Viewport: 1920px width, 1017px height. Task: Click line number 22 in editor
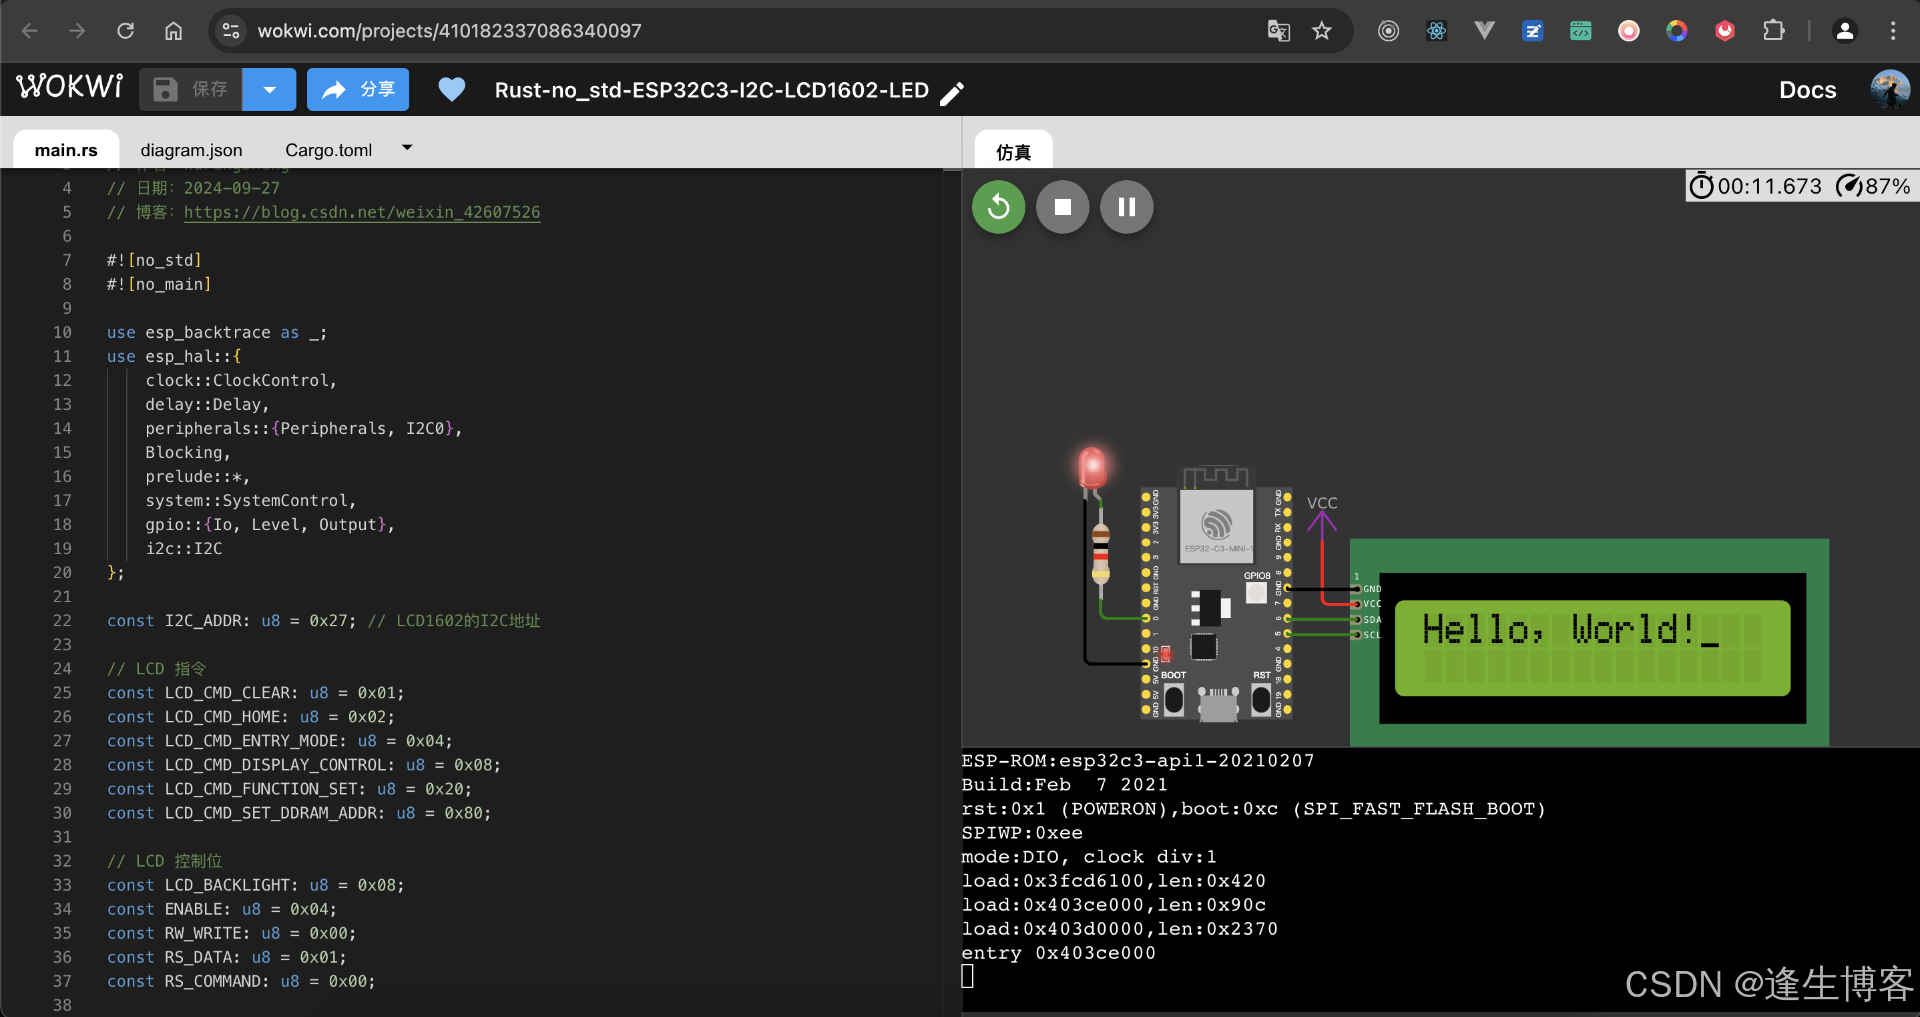coord(62,620)
